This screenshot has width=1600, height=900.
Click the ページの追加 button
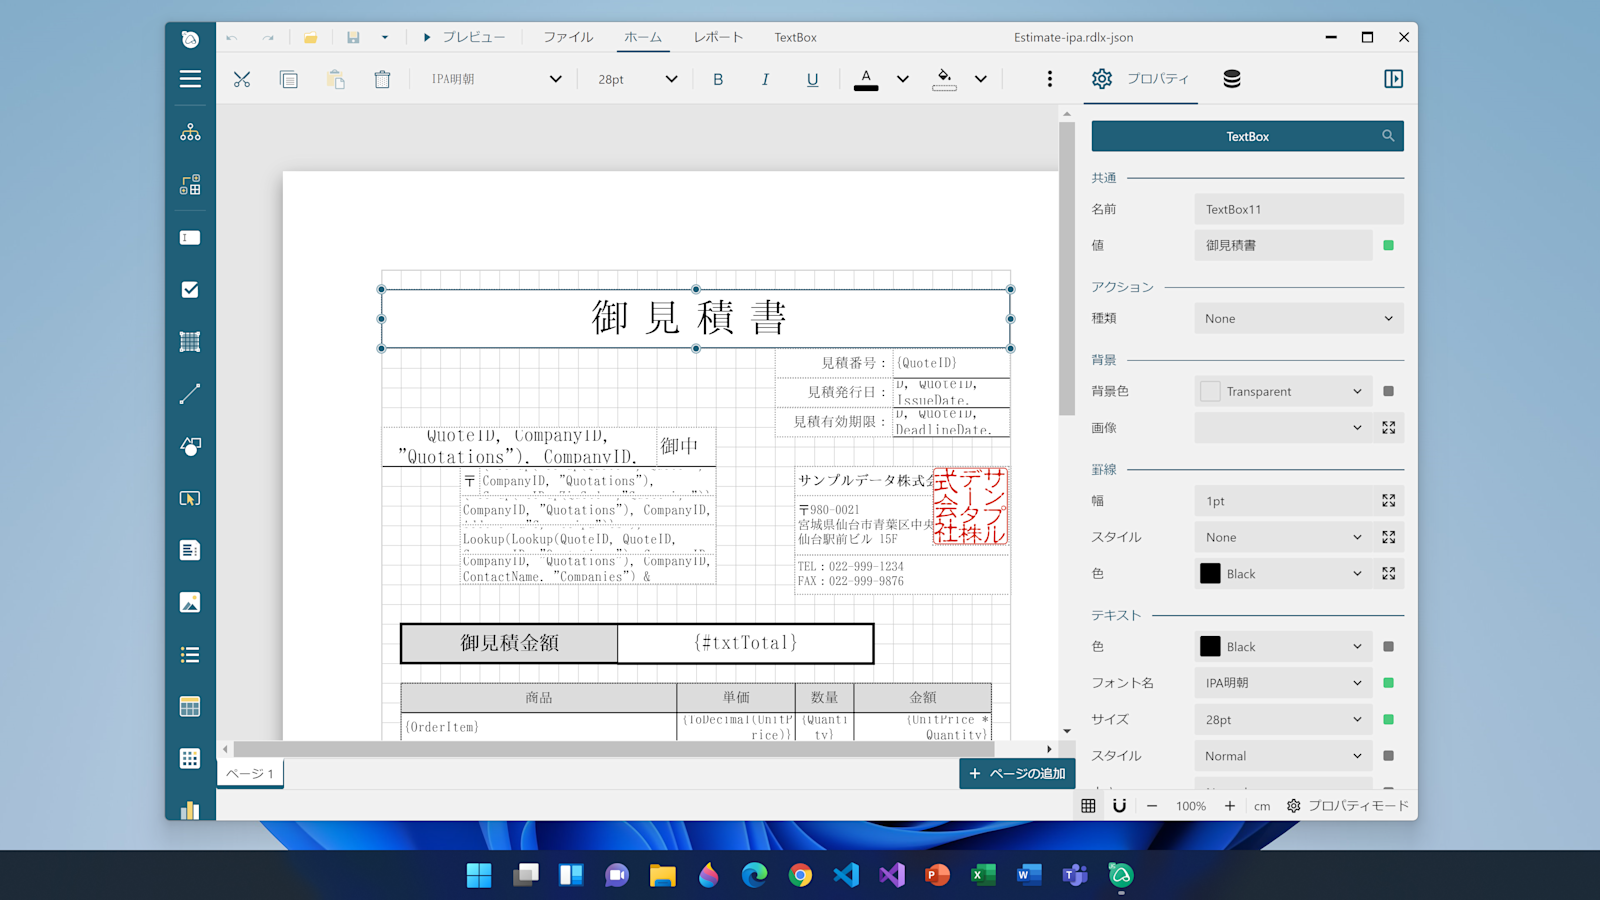[1017, 773]
